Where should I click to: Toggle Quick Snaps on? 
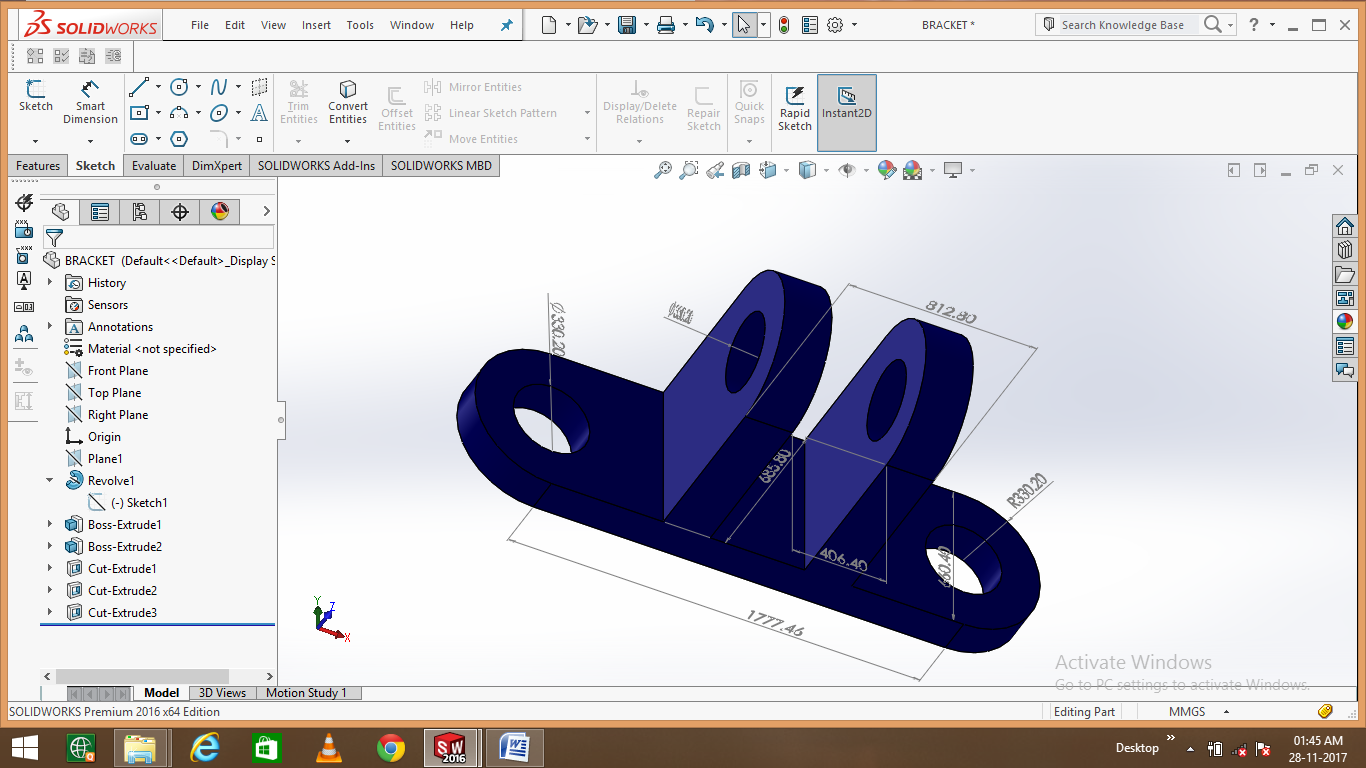tap(748, 100)
